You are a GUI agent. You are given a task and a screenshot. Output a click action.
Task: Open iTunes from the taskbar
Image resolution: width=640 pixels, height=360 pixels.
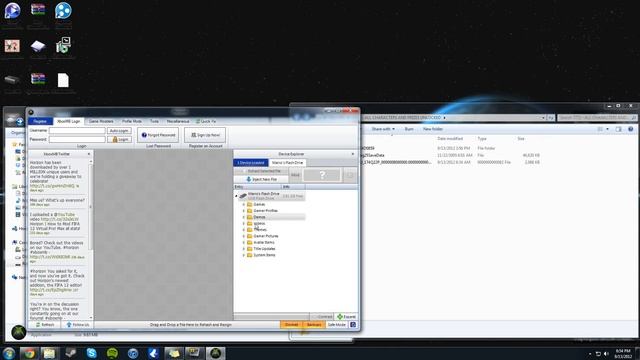pos(133,353)
